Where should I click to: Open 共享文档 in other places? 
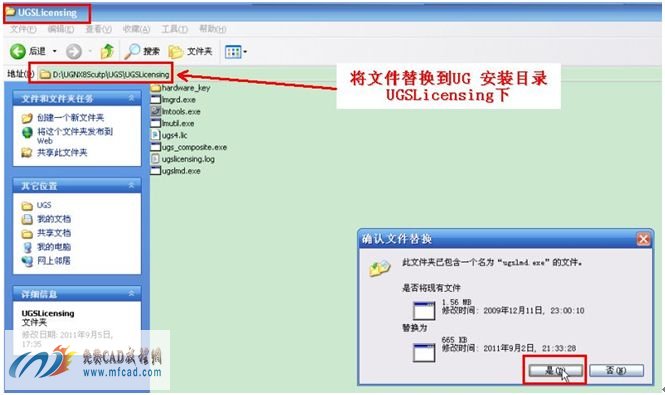point(54,233)
